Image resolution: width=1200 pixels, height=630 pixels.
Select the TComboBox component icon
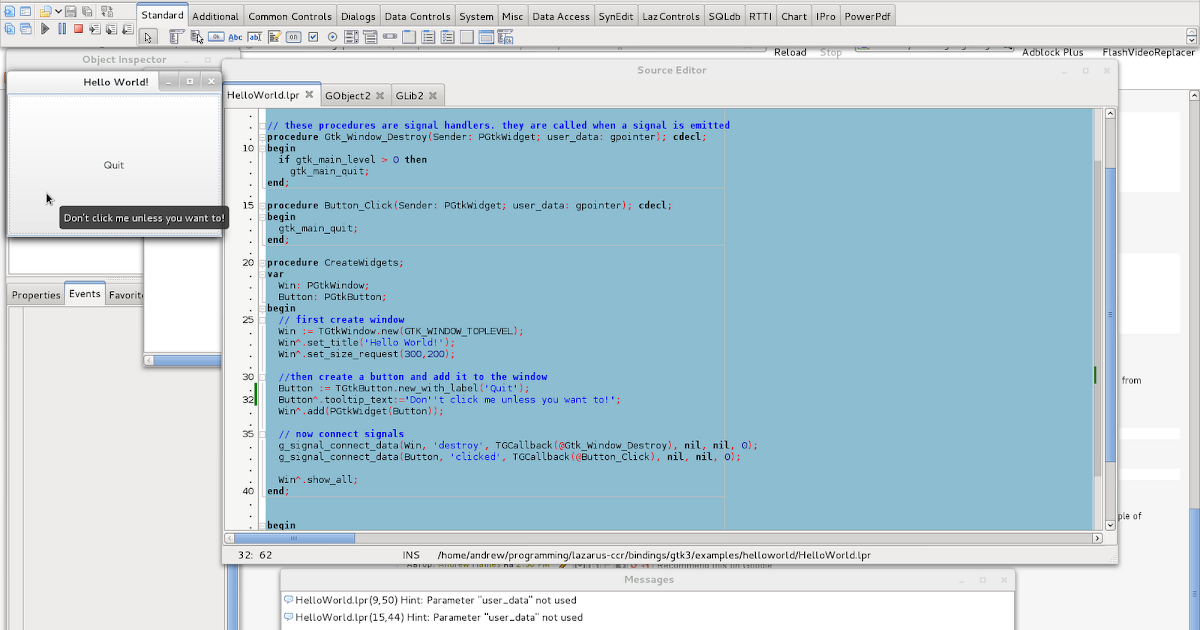tap(370, 37)
